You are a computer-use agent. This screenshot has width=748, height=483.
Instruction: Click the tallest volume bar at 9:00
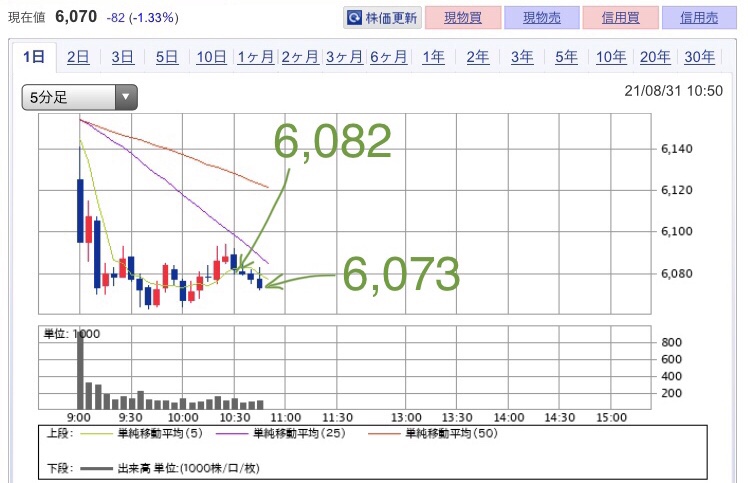(80, 369)
